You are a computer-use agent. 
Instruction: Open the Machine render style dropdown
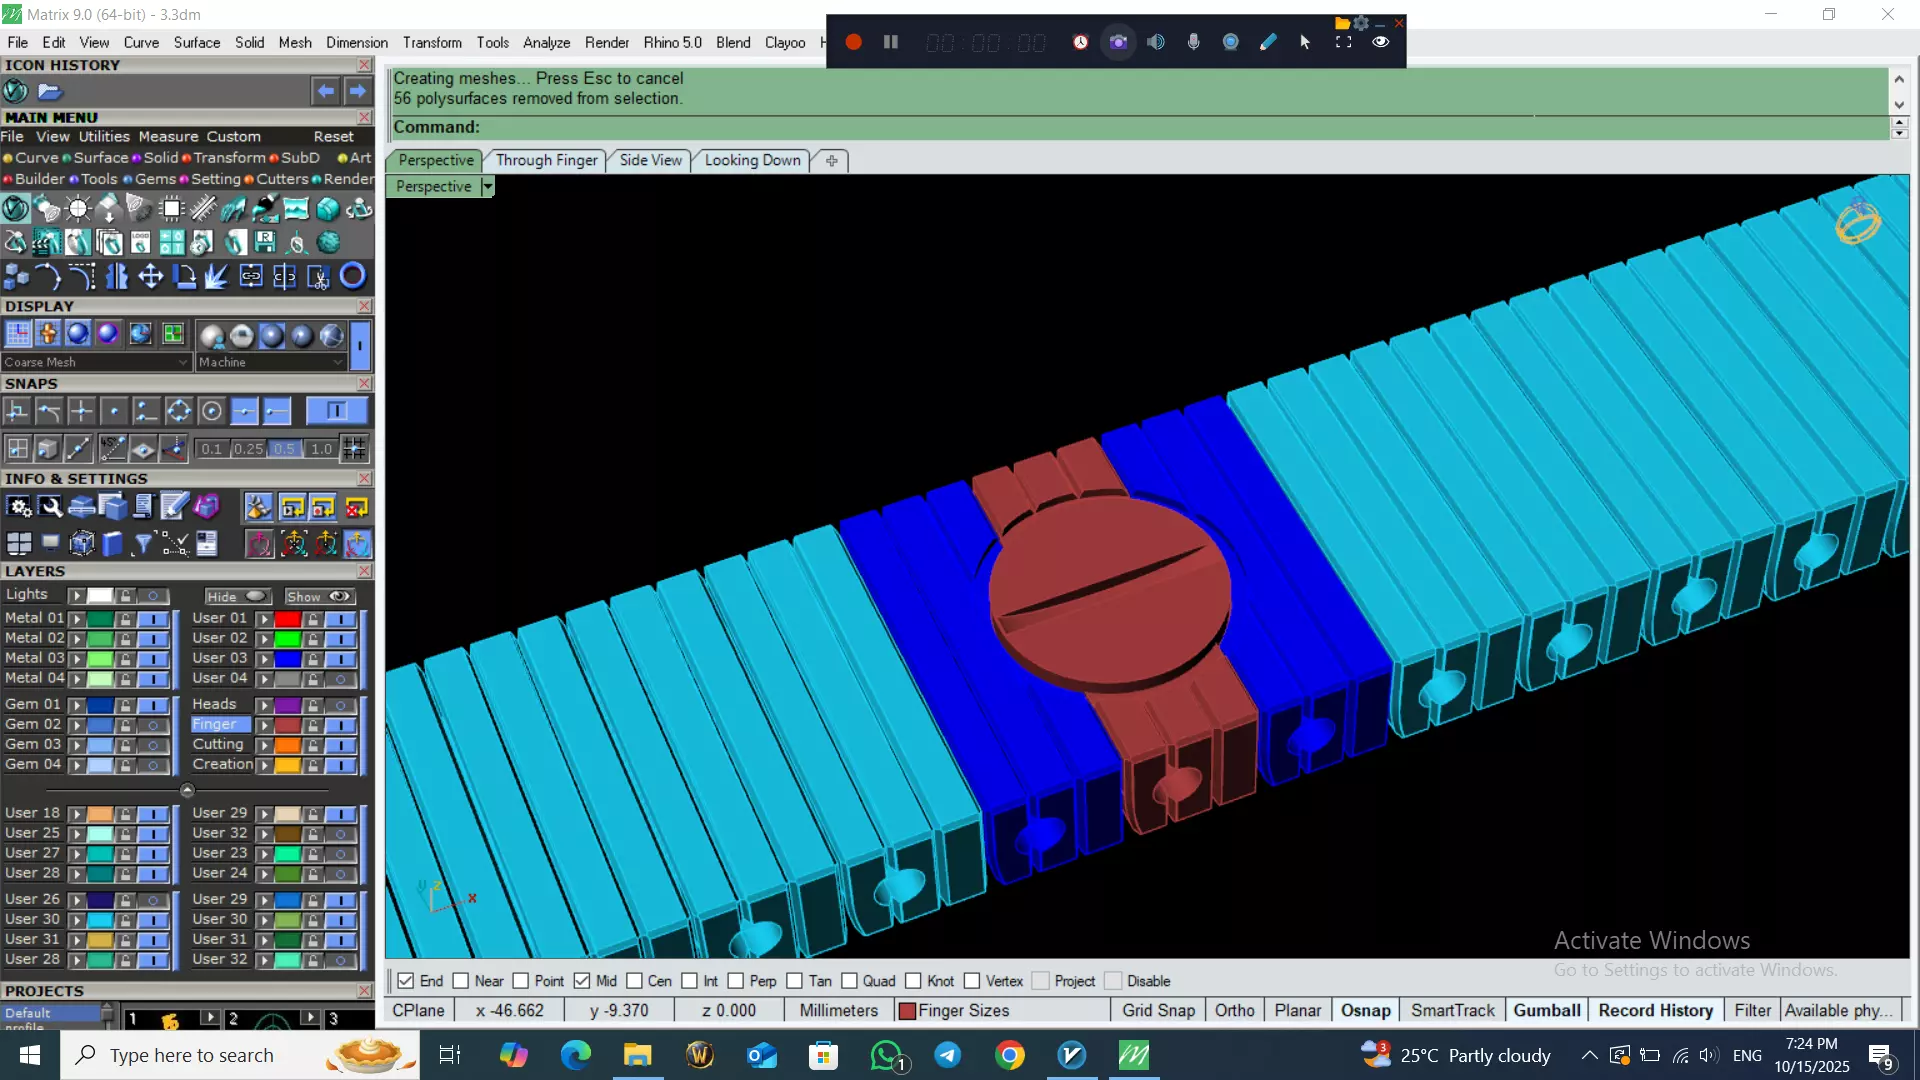coord(338,362)
